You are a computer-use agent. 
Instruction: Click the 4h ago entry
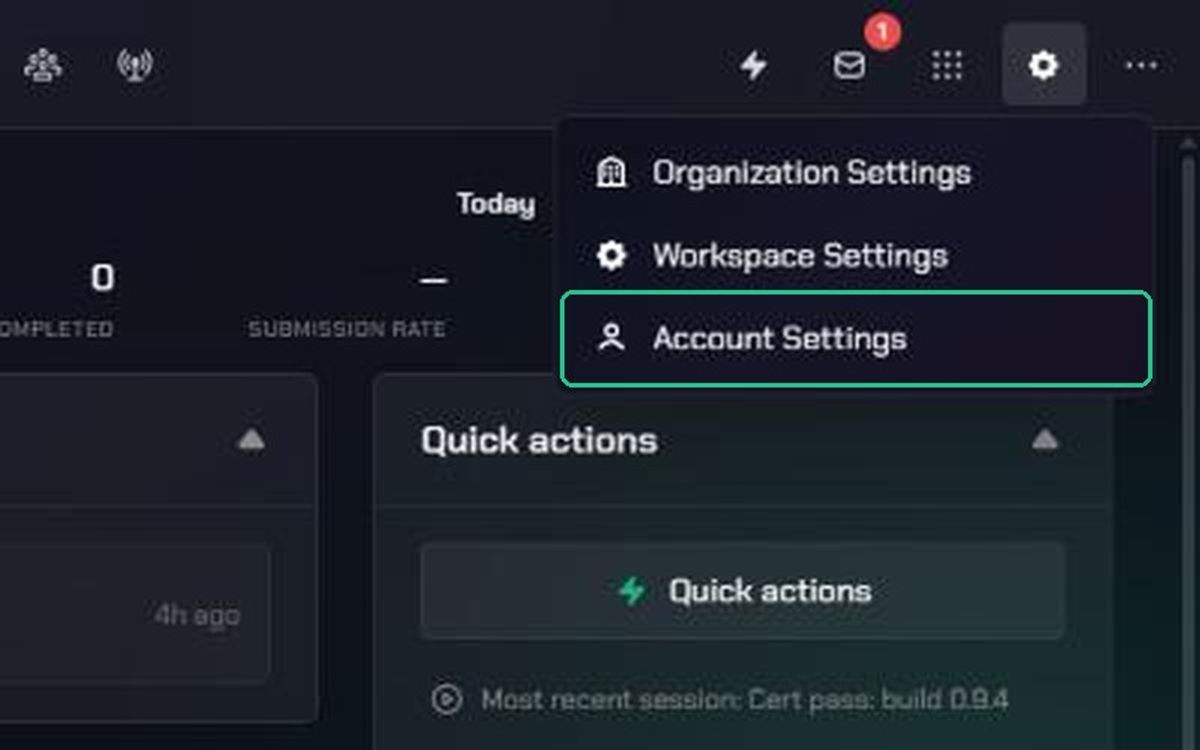coord(197,615)
